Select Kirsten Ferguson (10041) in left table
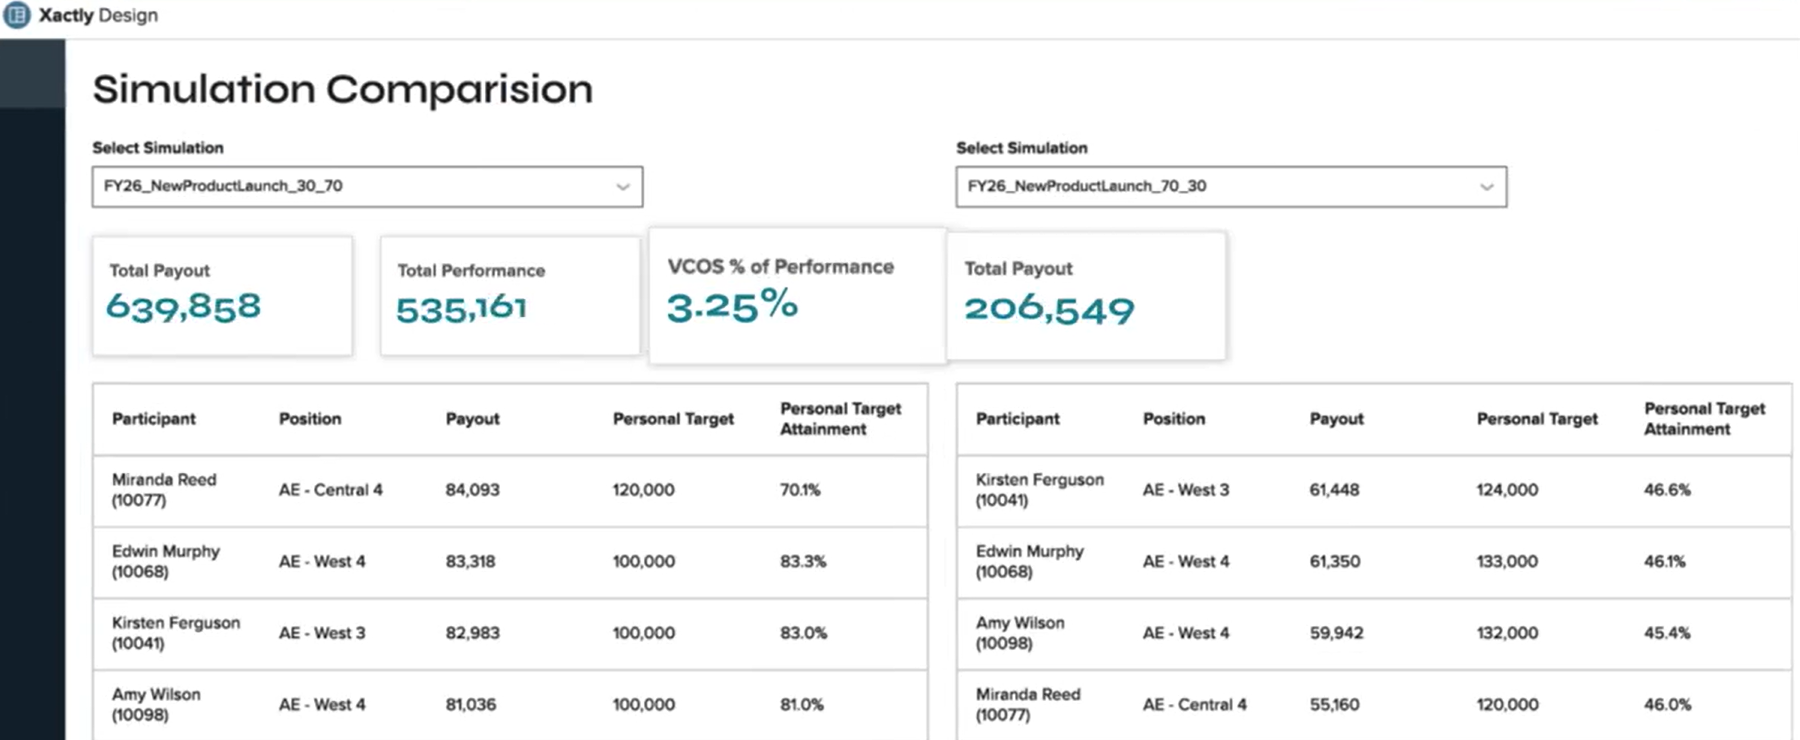 176,633
